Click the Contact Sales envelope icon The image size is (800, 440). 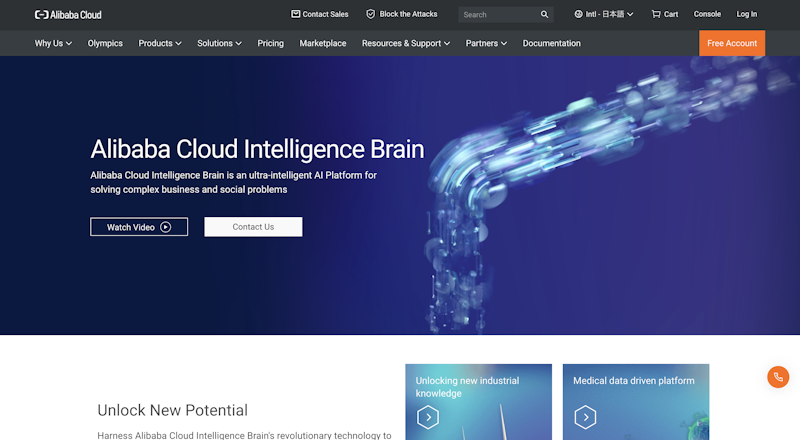point(296,15)
